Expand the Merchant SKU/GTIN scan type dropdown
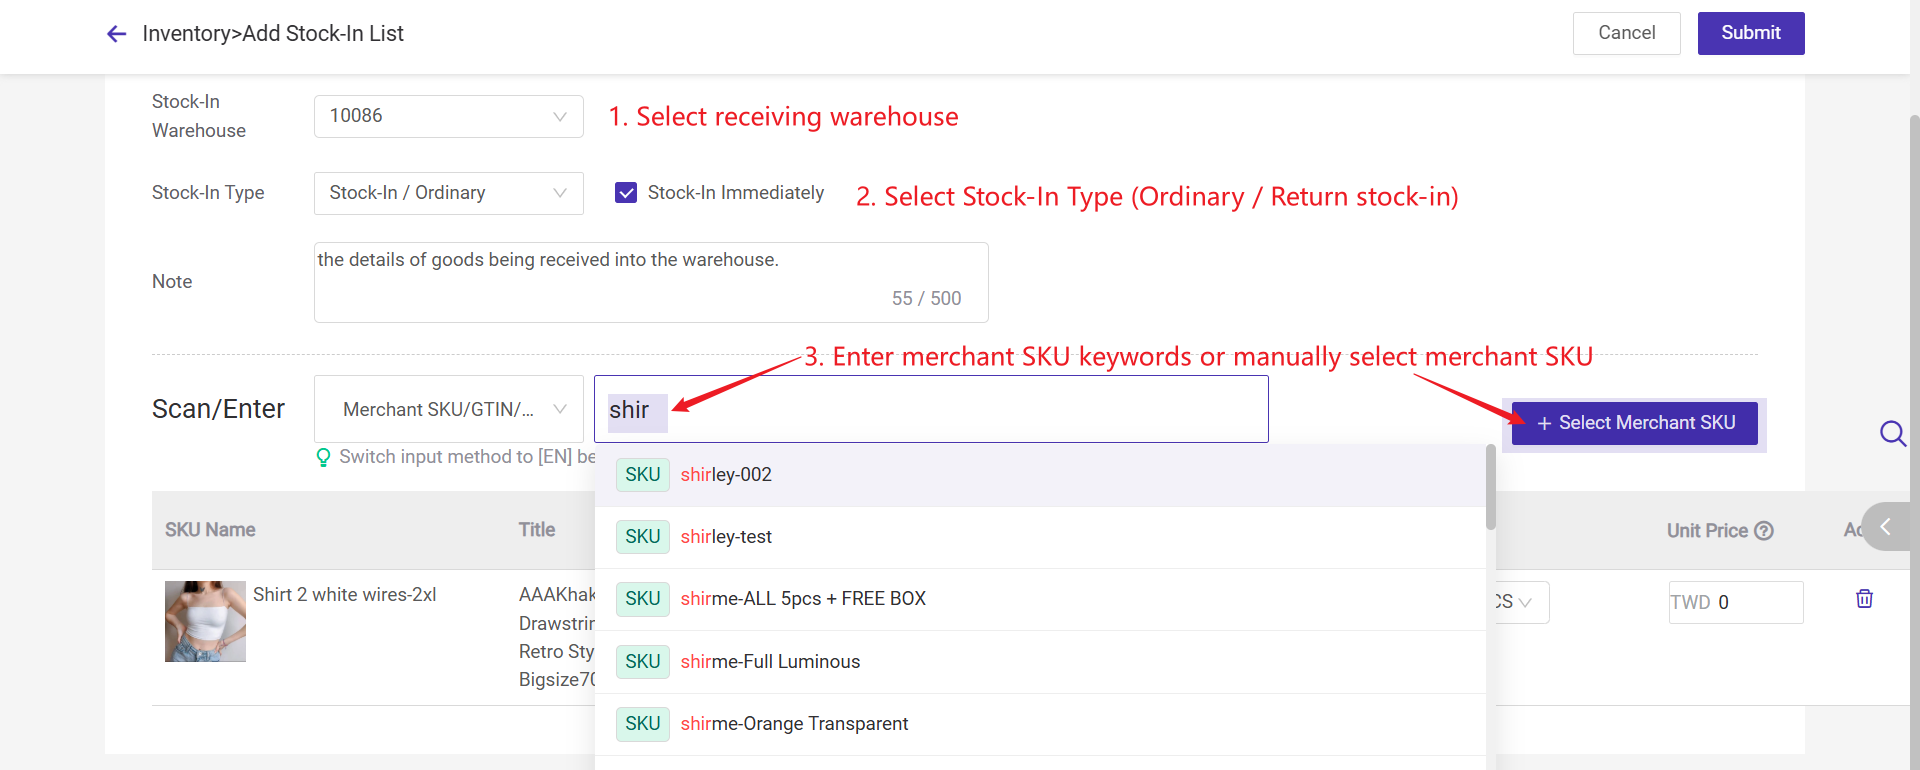The height and width of the screenshot is (770, 1920). tap(448, 409)
